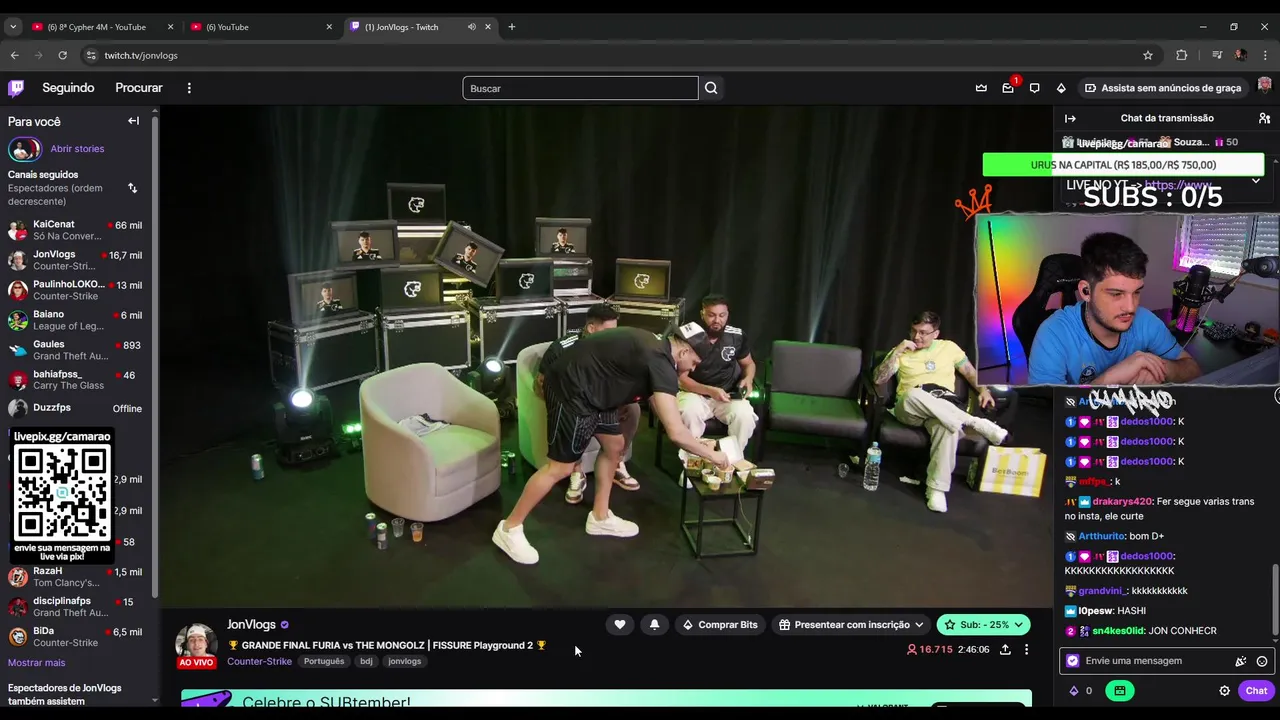
Task: Click the share stream icon
Action: (1005, 650)
